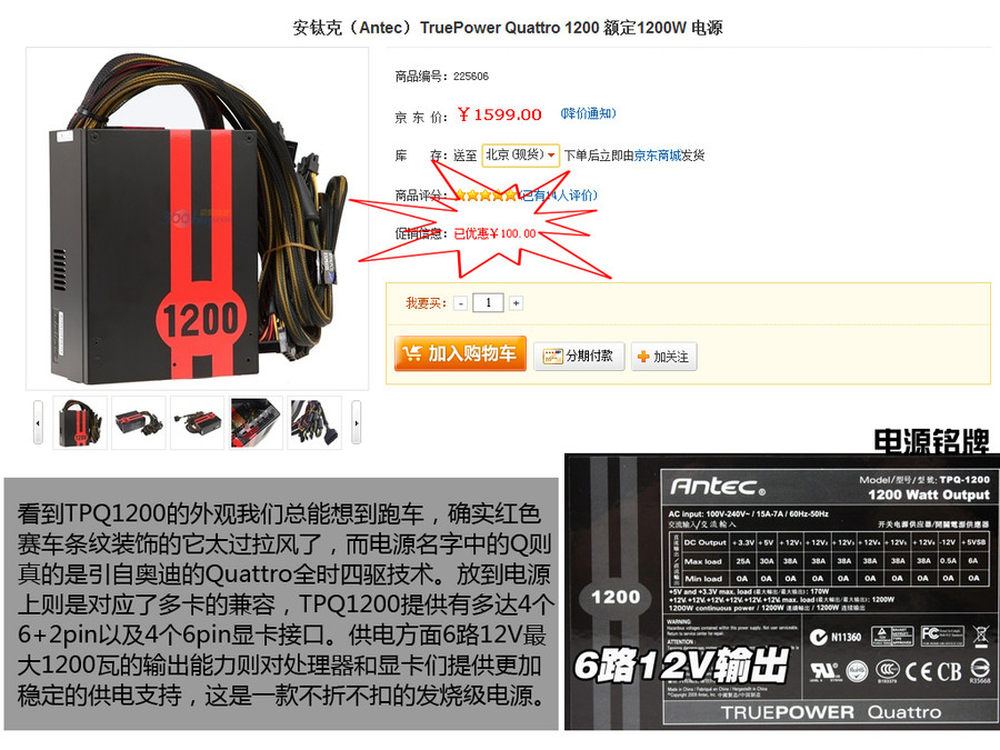This screenshot has width=1000, height=750.
Task: Select the fourth thumbnail, the PSU close-up
Action: [256, 422]
